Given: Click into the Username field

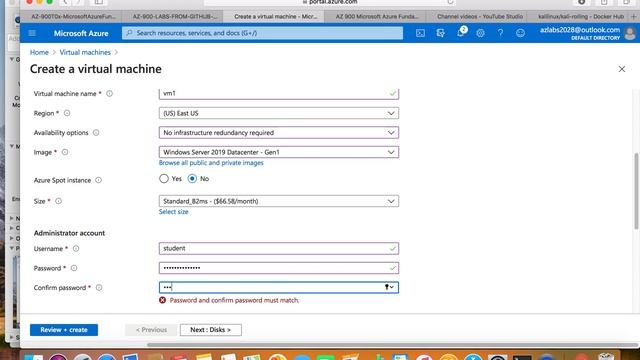Looking at the screenshot, I should tap(279, 249).
